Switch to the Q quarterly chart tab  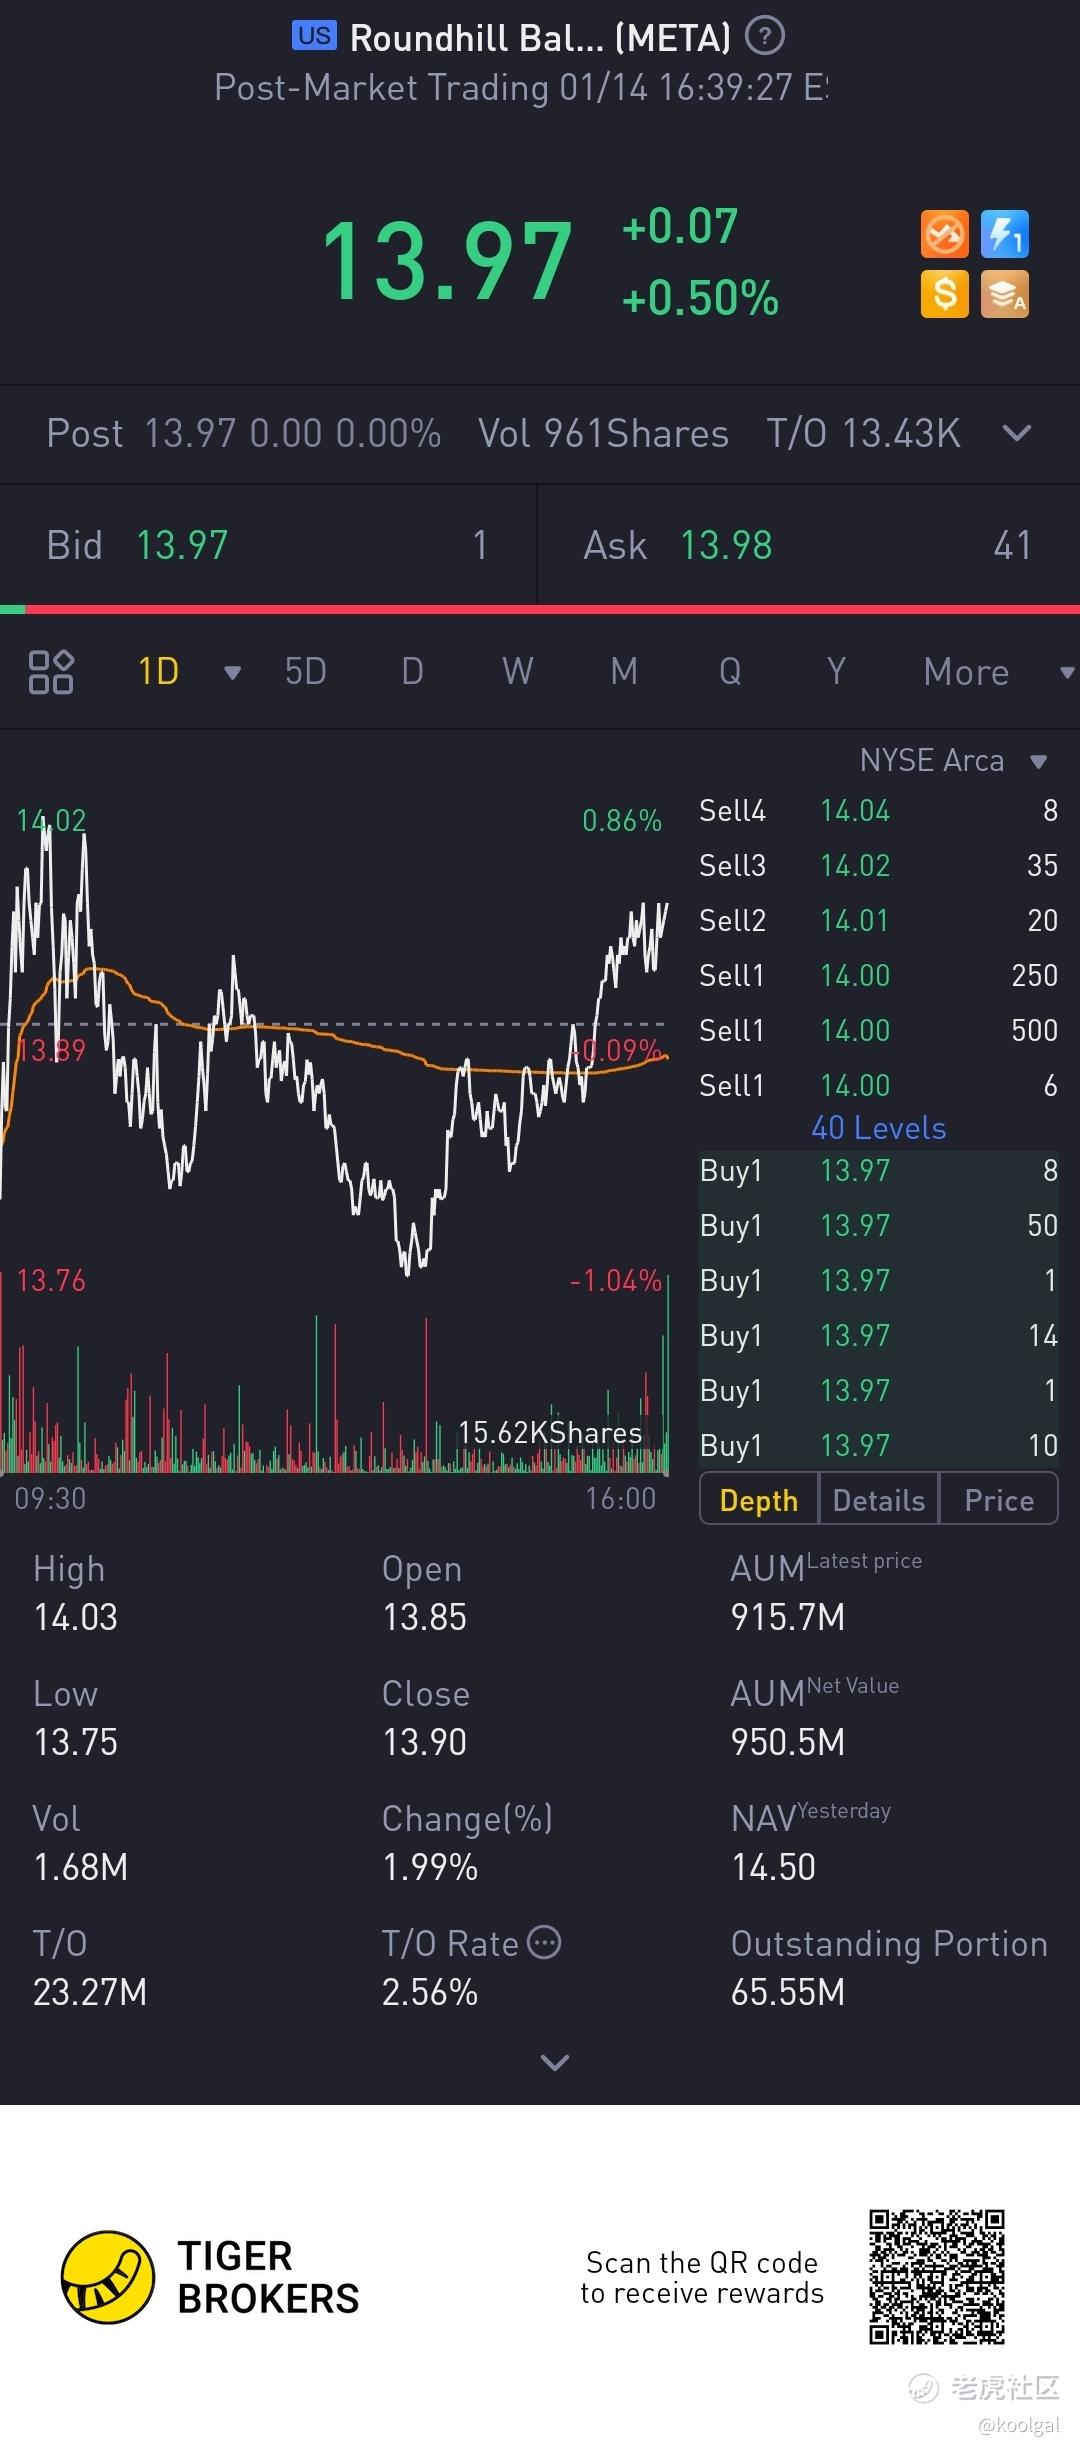tap(730, 671)
